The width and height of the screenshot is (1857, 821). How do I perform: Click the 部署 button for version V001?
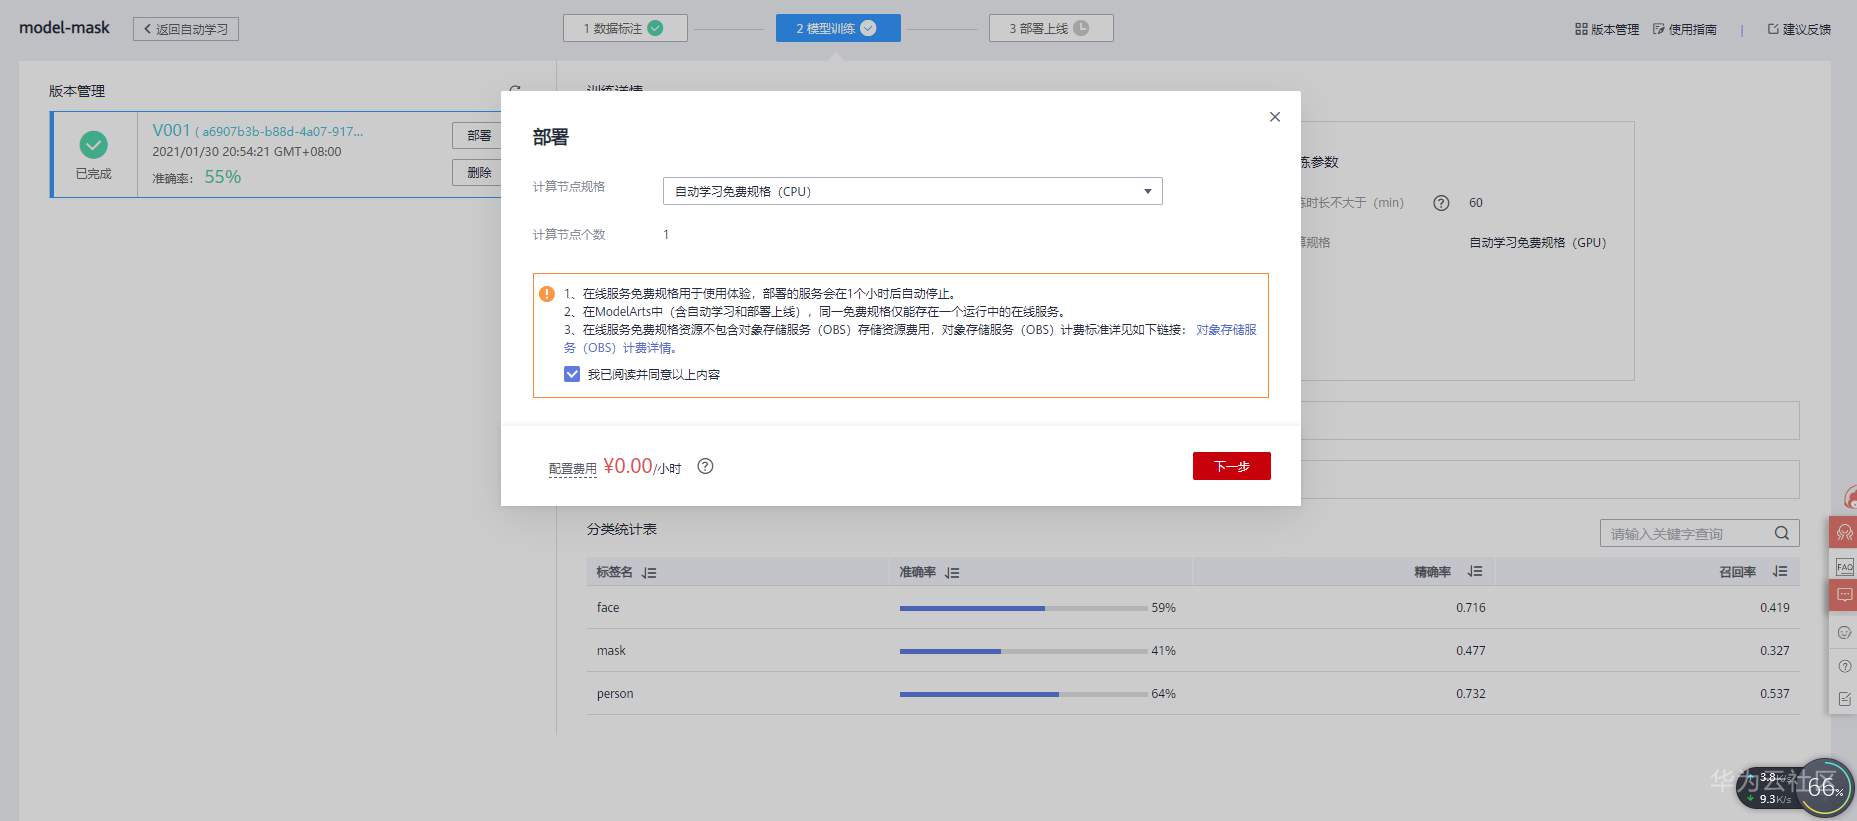479,135
